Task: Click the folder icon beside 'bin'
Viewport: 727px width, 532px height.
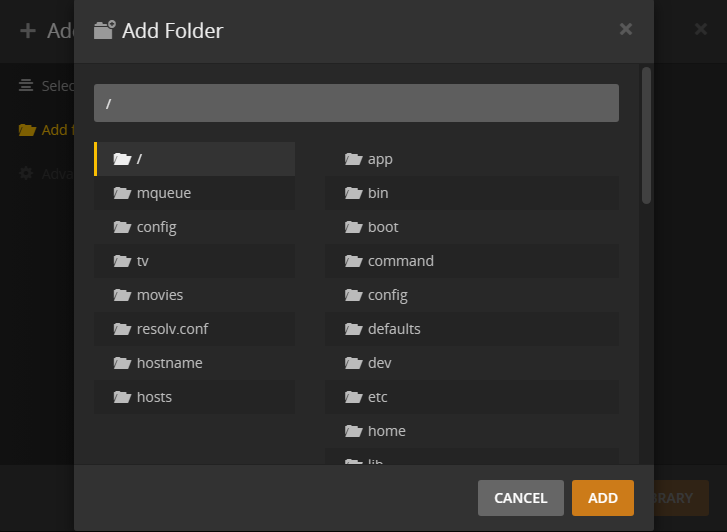Action: 352,193
